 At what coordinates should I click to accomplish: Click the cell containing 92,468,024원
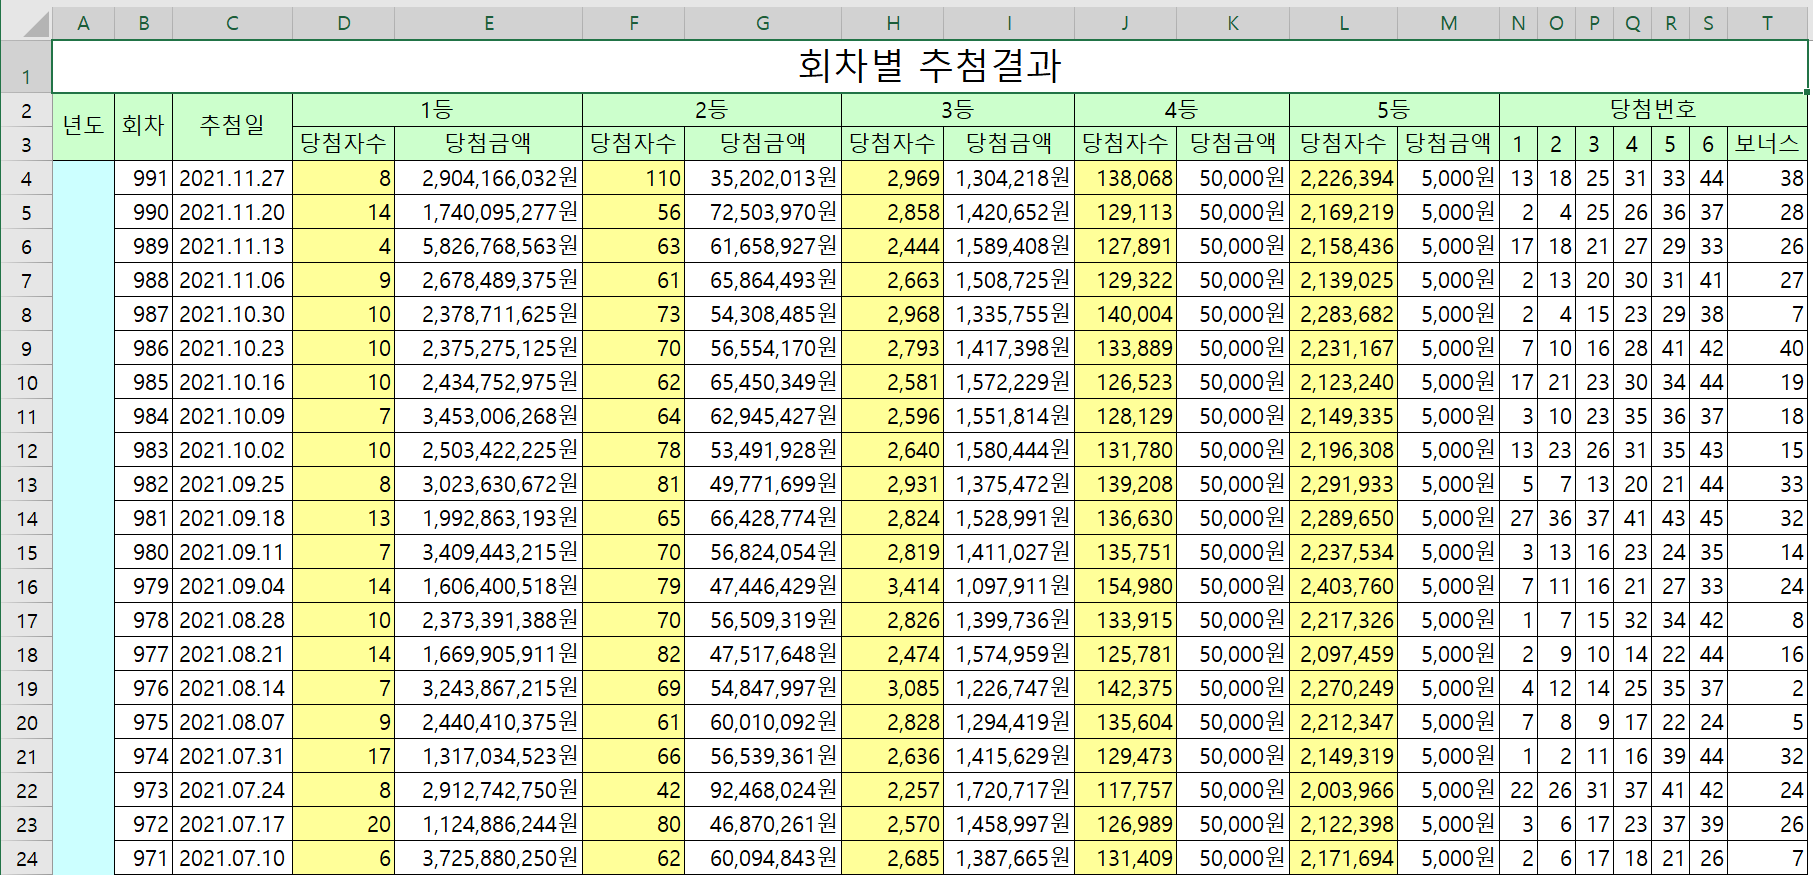point(762,791)
